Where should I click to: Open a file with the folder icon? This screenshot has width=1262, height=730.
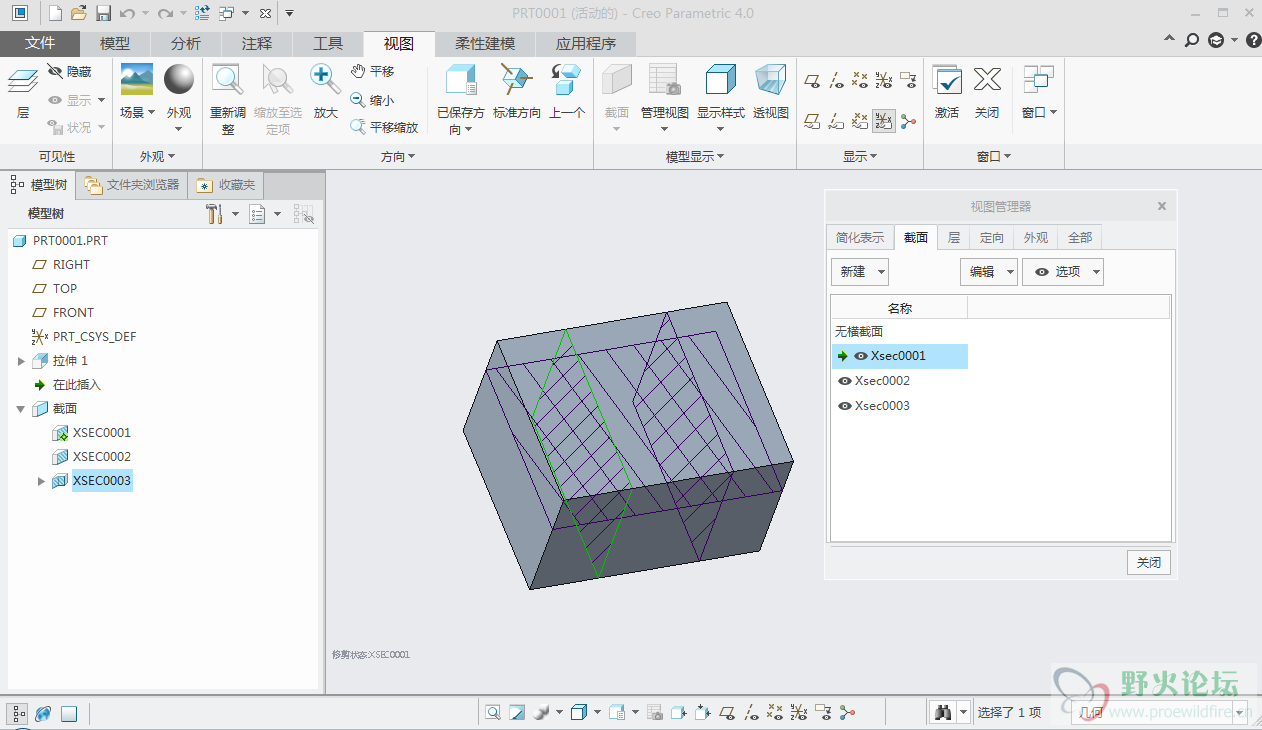tap(79, 13)
